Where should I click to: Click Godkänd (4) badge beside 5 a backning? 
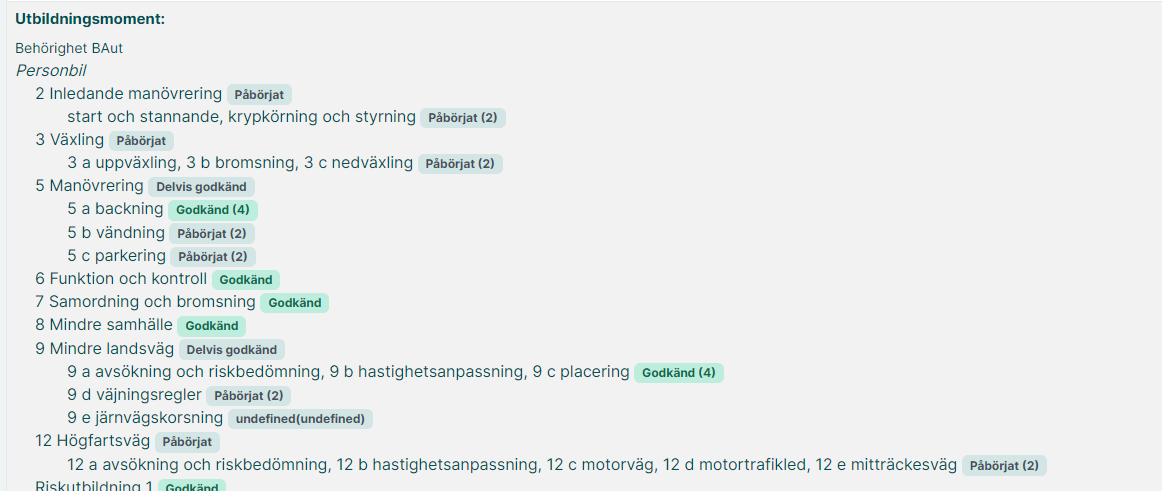pyautogui.click(x=213, y=210)
